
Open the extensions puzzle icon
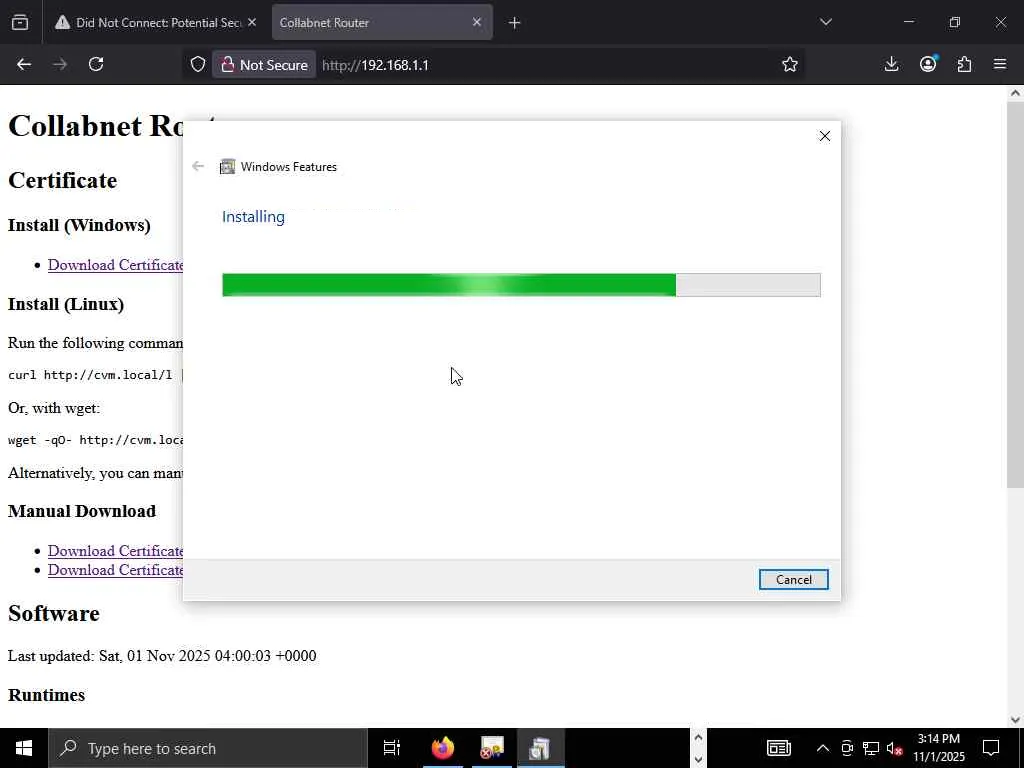[964, 64]
